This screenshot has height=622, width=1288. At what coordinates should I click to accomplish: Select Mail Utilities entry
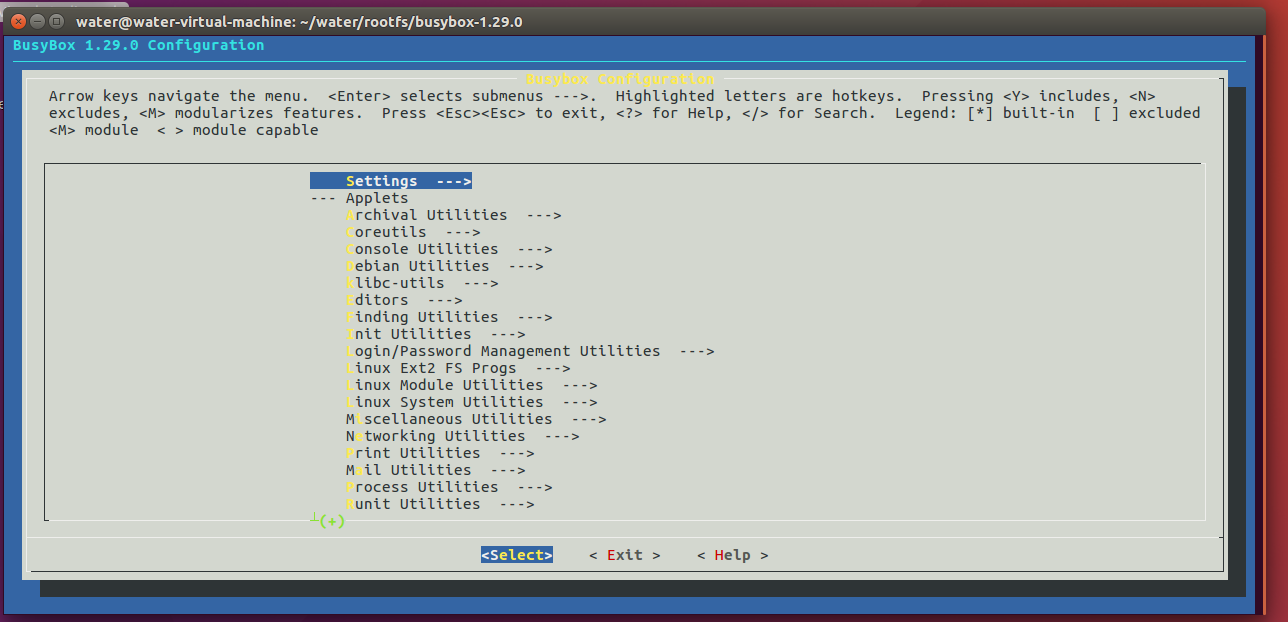(x=435, y=470)
